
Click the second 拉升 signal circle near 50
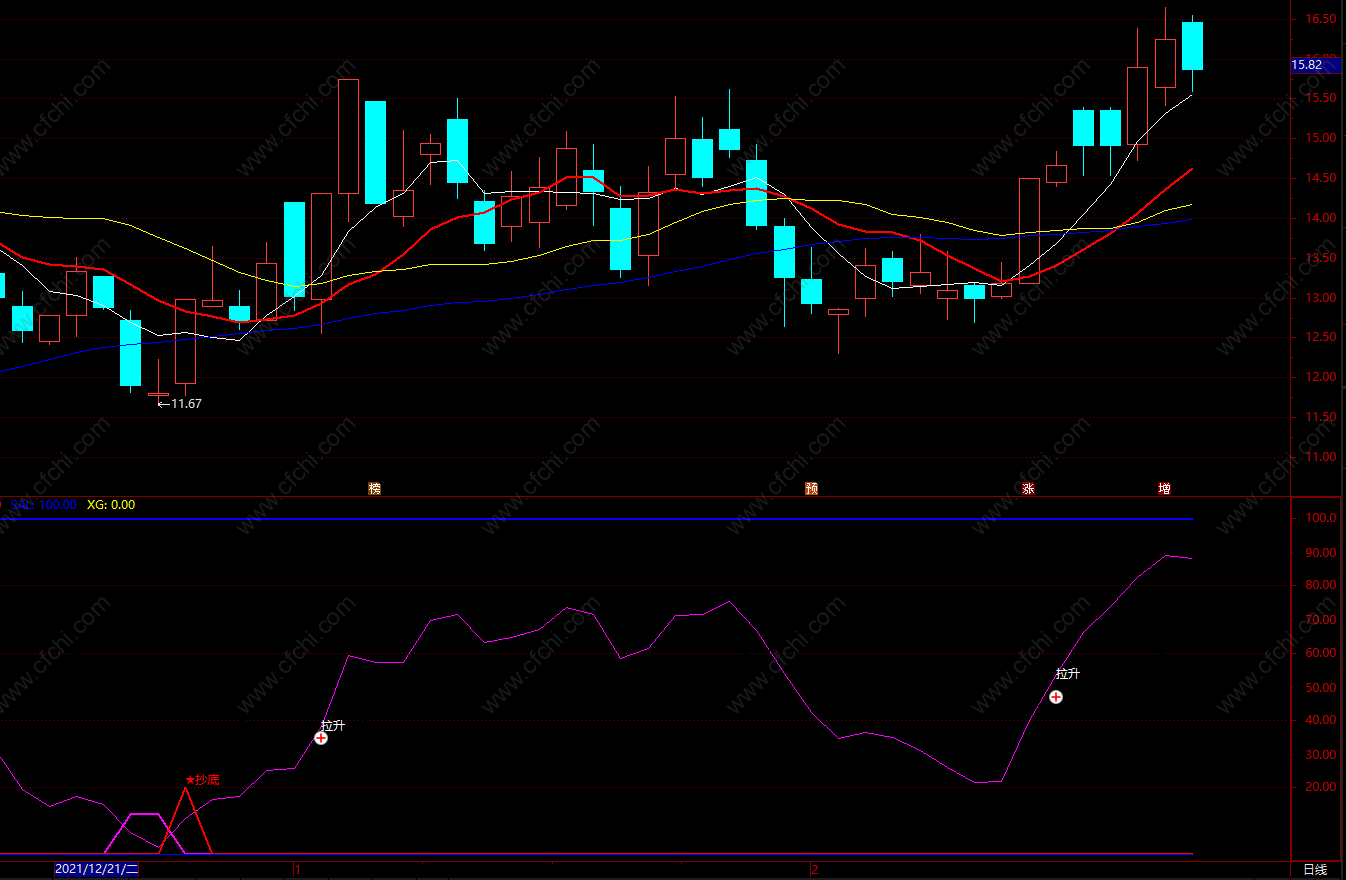point(1056,697)
